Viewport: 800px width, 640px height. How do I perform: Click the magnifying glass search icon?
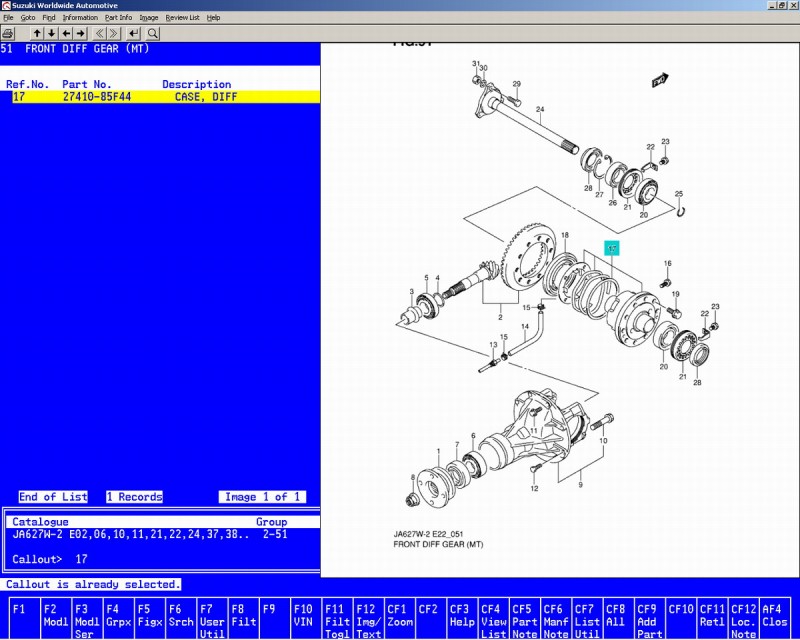153,34
